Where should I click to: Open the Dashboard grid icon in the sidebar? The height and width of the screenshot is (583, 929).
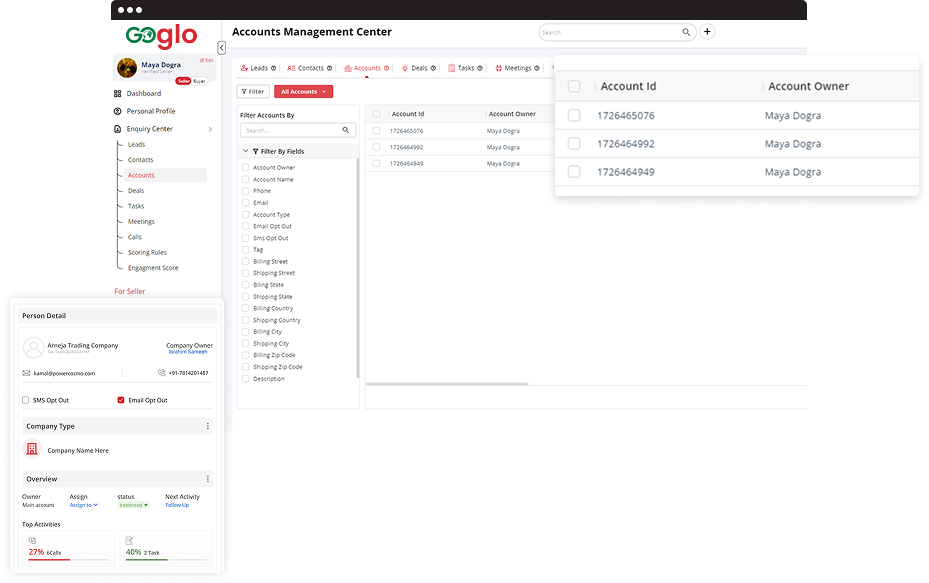pos(117,94)
